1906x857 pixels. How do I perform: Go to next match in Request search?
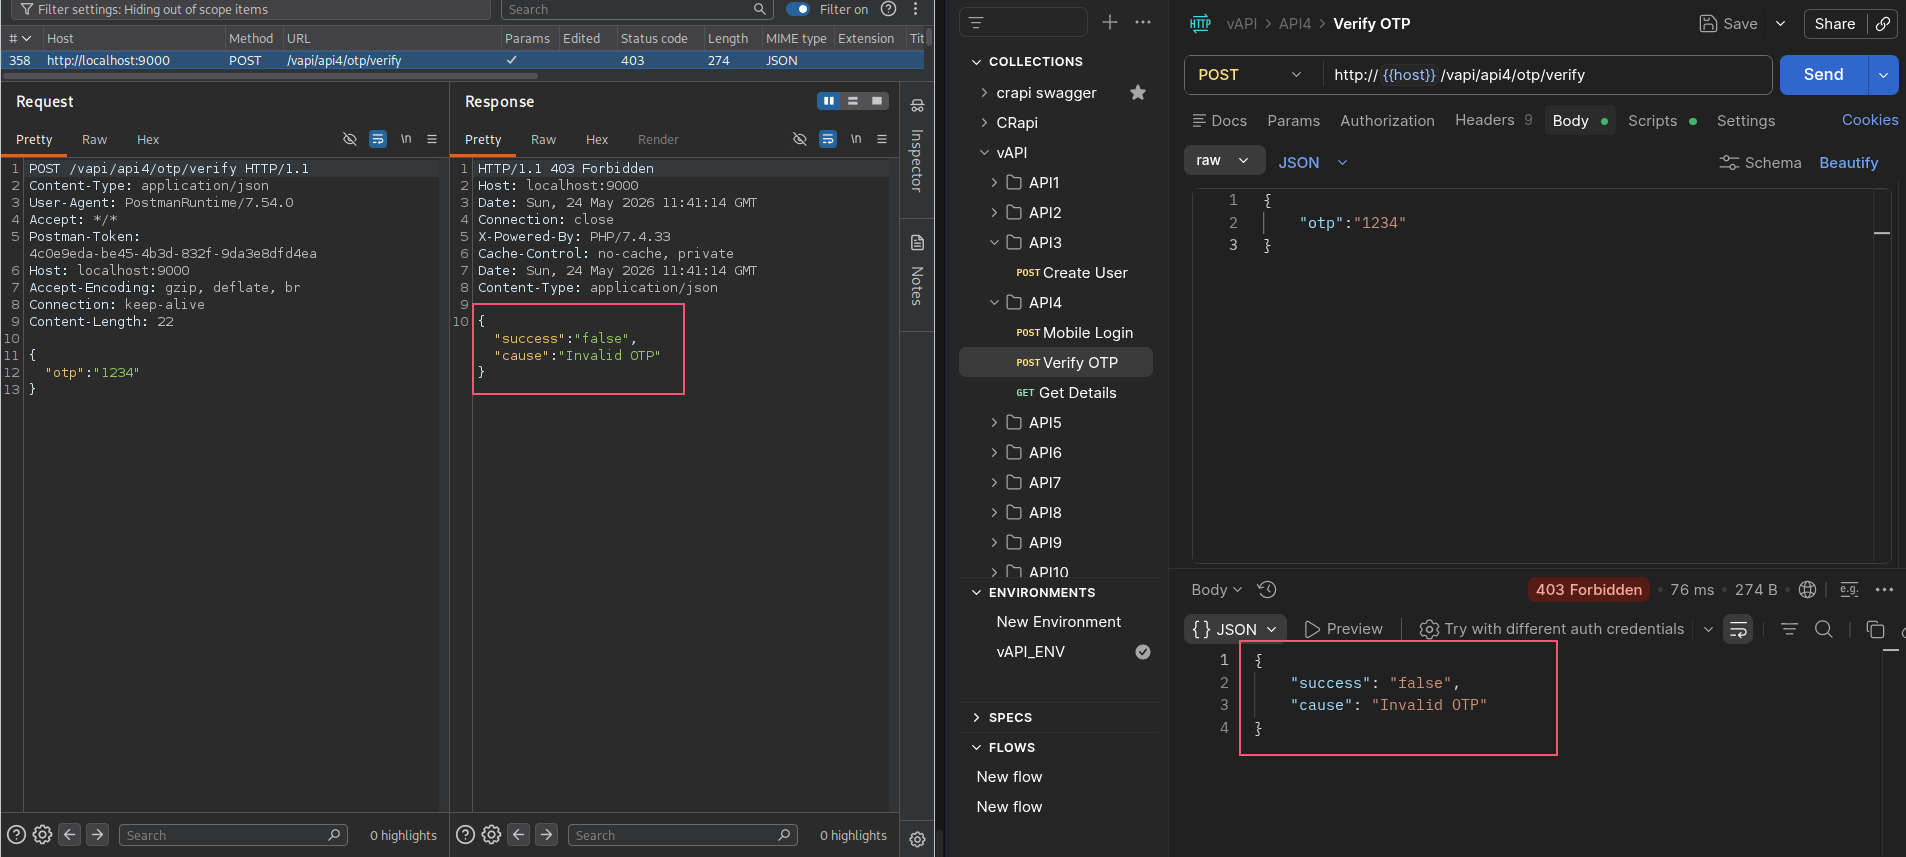click(x=97, y=834)
